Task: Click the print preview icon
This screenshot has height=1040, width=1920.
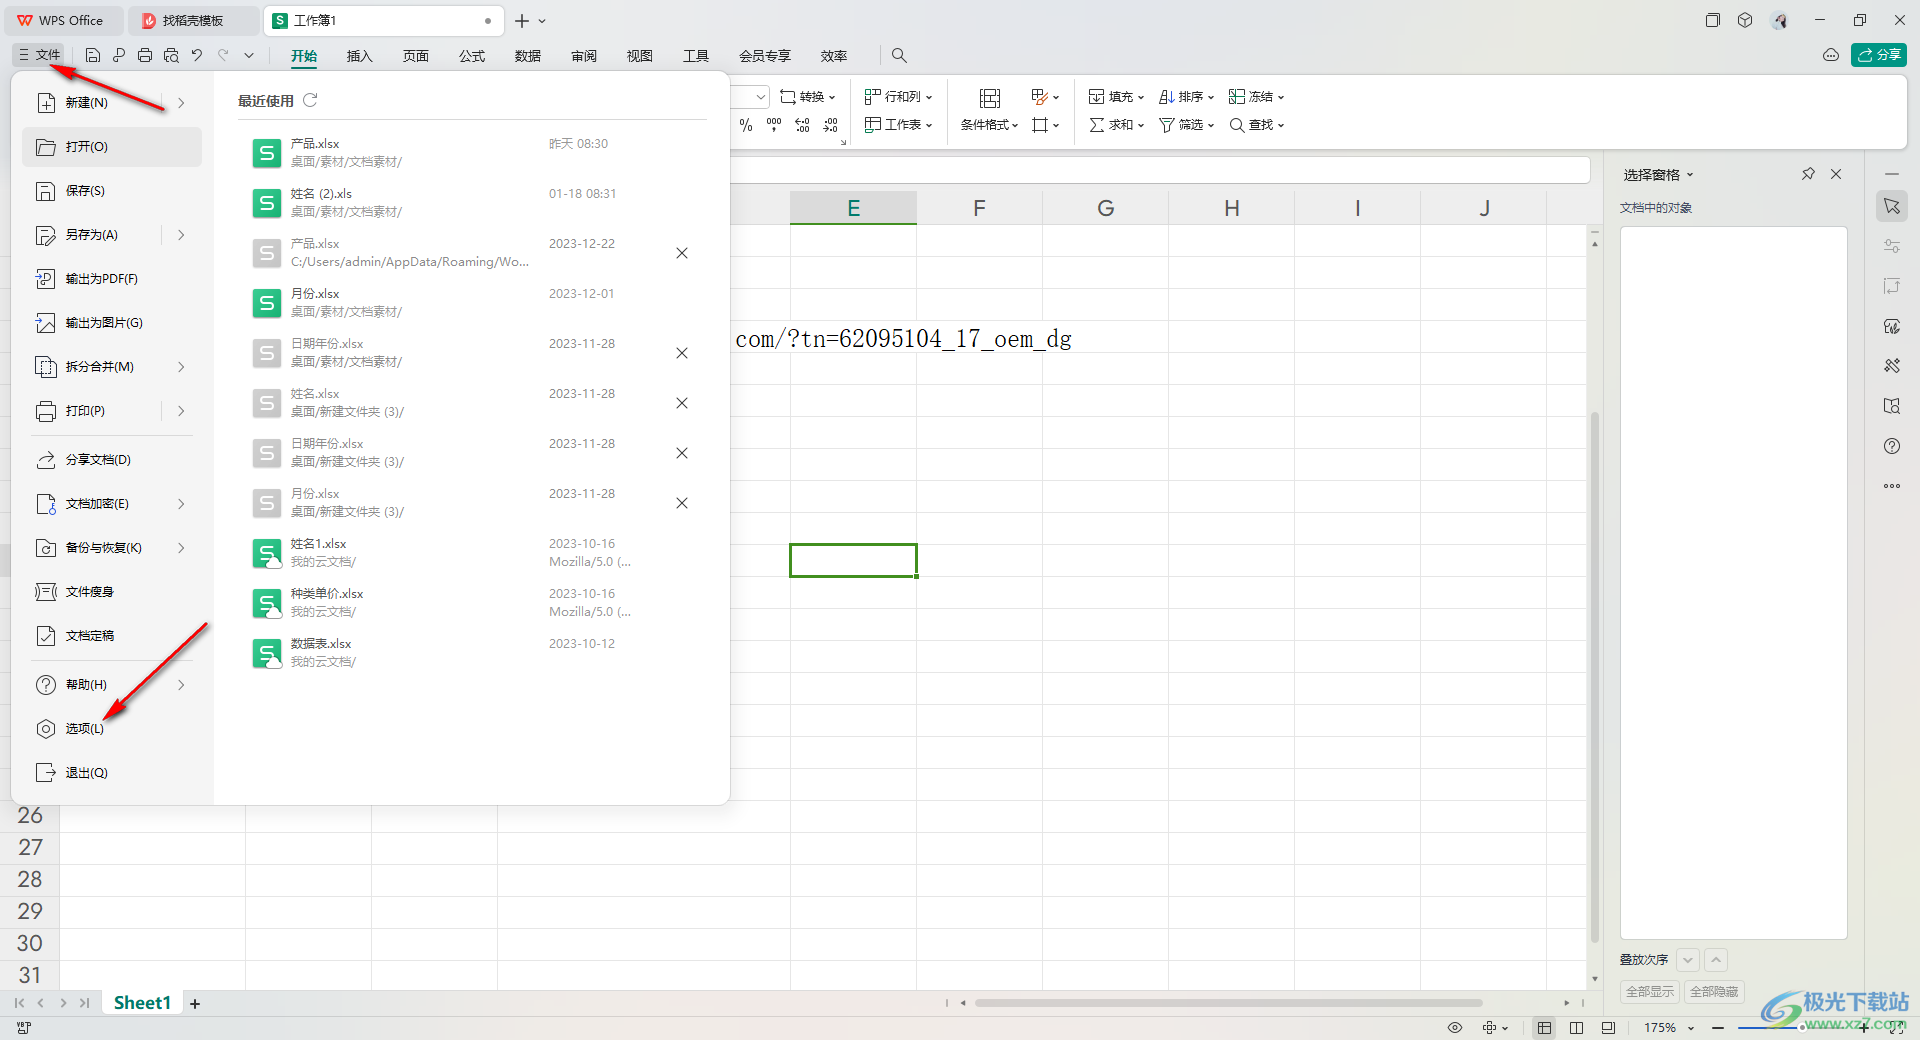Action: [171, 55]
